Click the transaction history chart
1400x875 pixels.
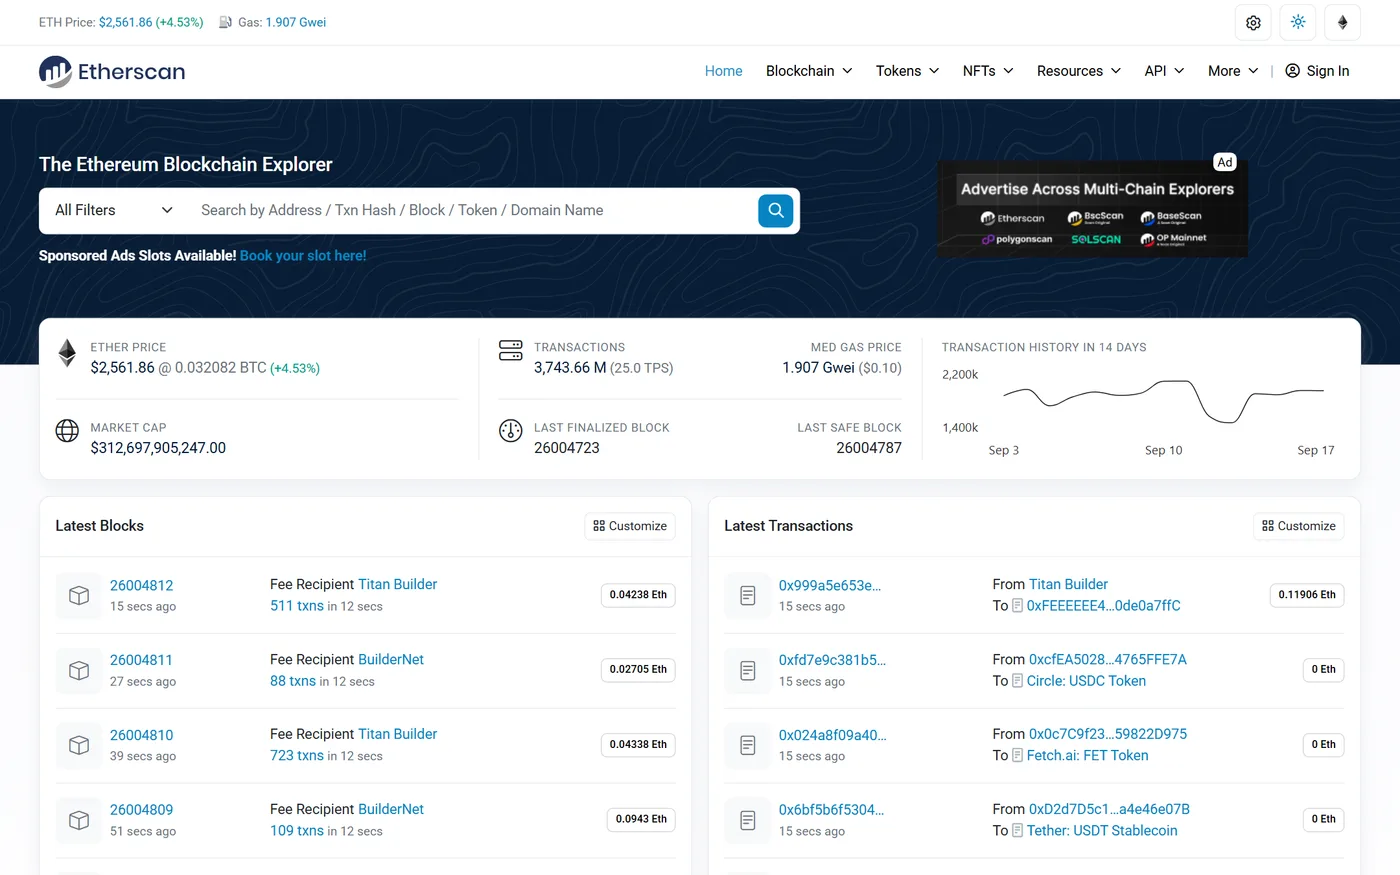(x=1163, y=403)
